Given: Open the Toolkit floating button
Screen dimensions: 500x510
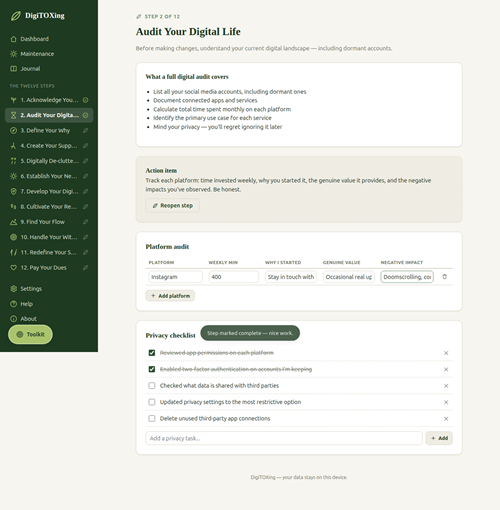Looking at the screenshot, I should pos(30,334).
